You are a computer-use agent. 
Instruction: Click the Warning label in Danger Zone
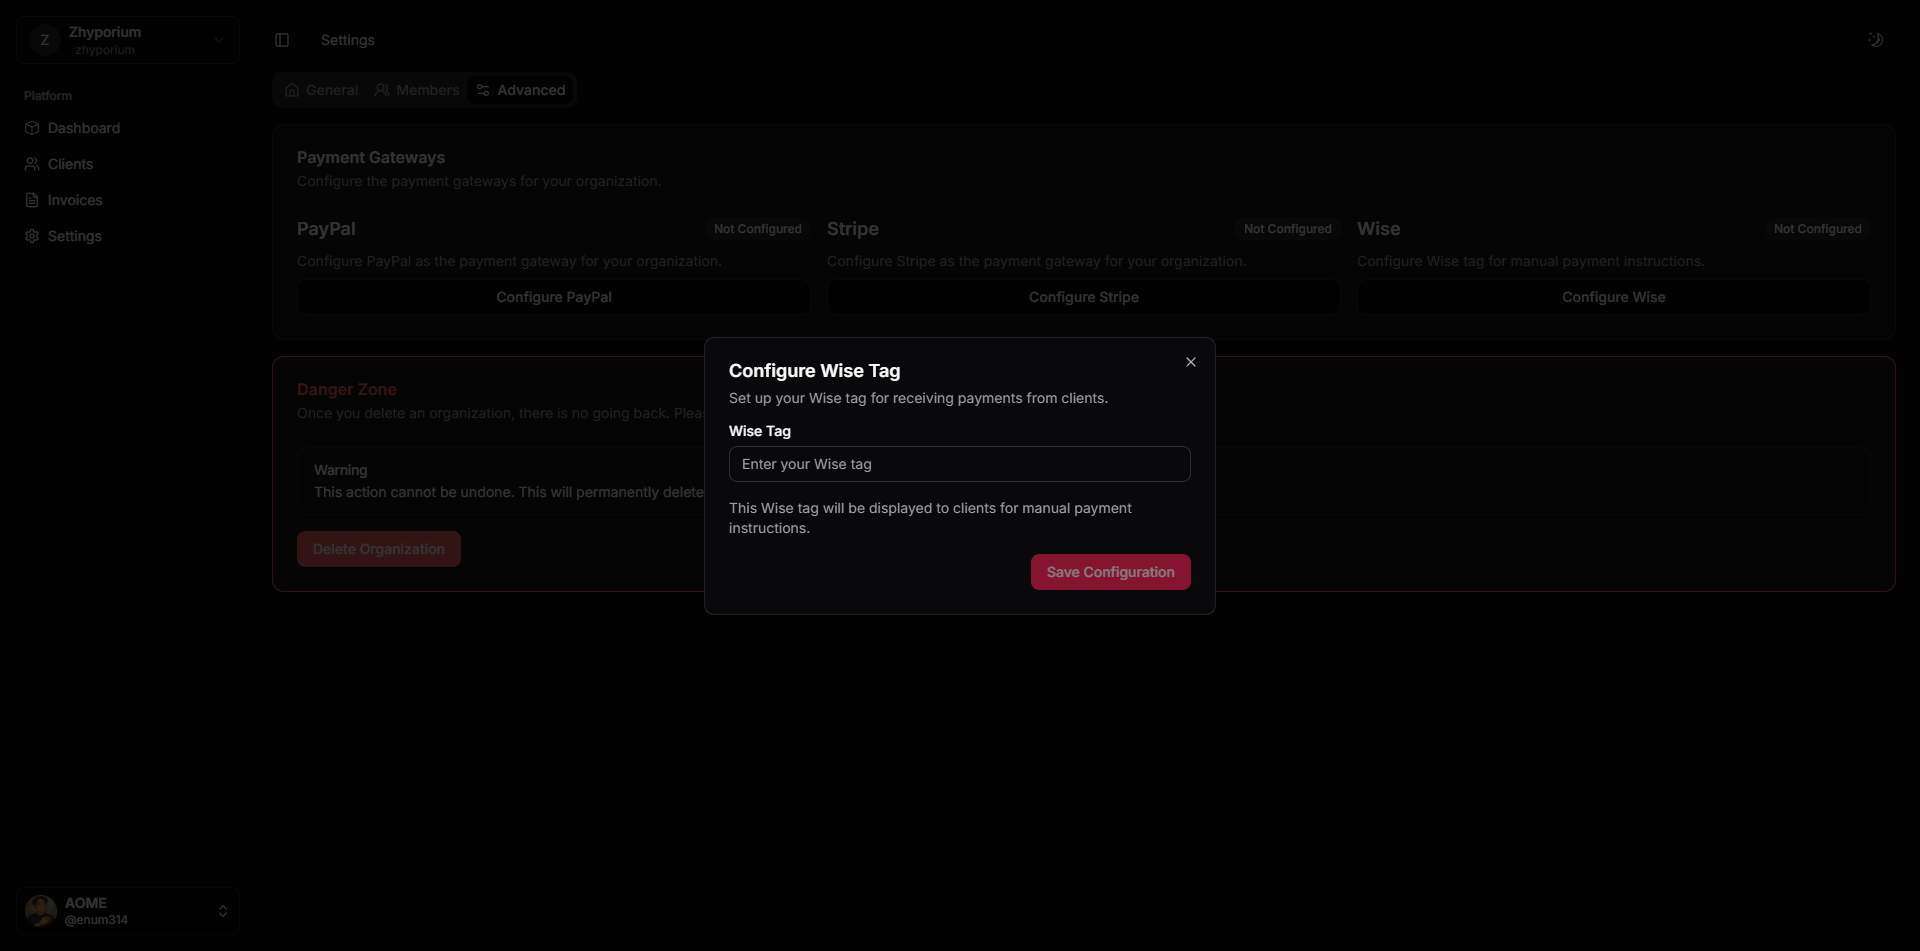point(341,470)
